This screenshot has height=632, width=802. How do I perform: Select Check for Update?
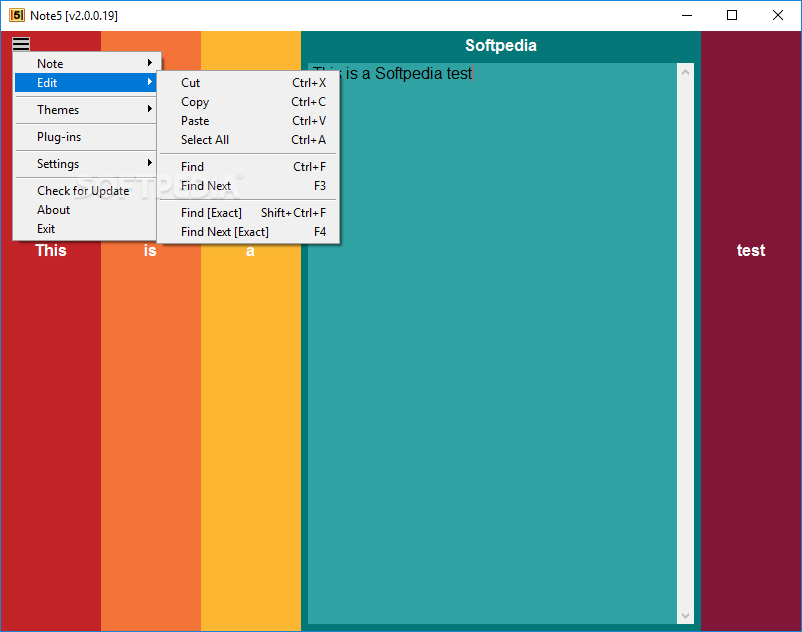85,191
